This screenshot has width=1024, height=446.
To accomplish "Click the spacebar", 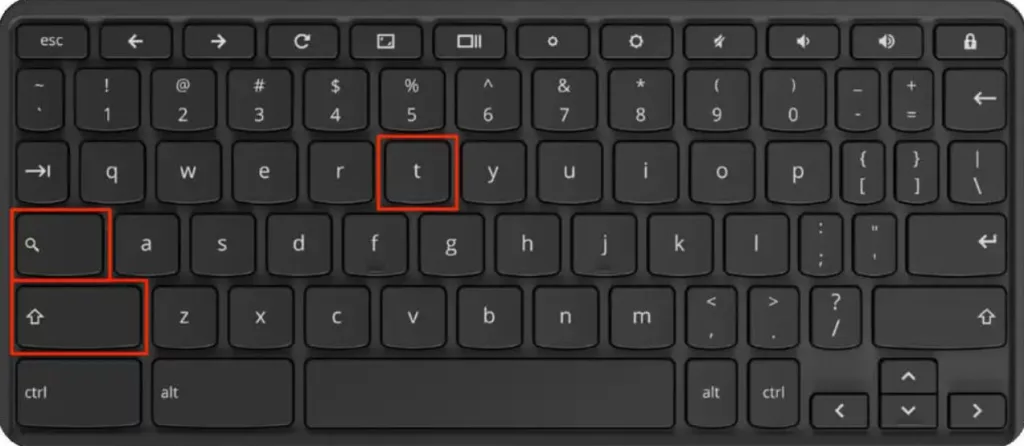I will coord(490,393).
